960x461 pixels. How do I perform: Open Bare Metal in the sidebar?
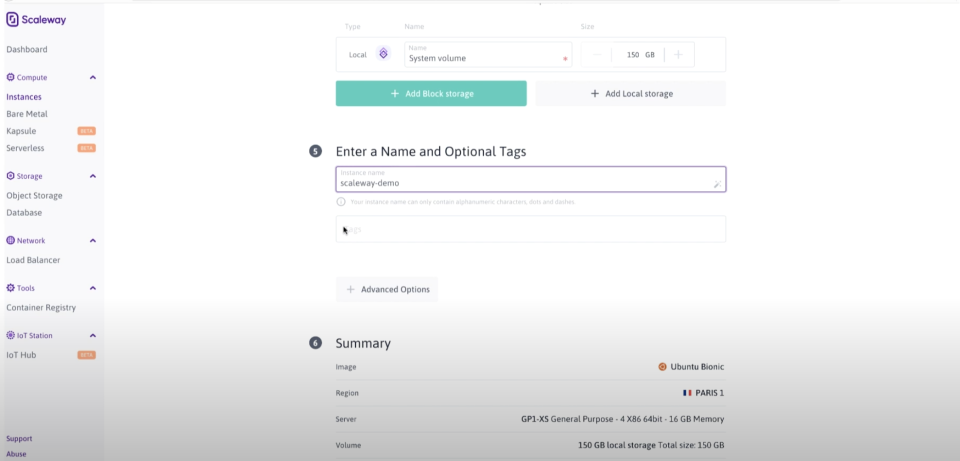click(27, 114)
